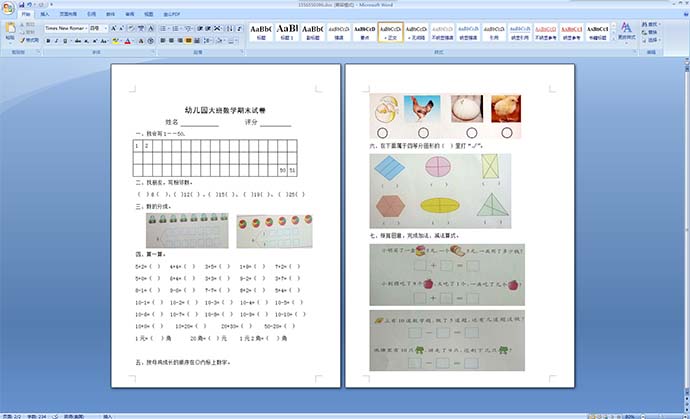The width and height of the screenshot is (690, 419).
Task: Apply subscript formatting
Action: 87,41
